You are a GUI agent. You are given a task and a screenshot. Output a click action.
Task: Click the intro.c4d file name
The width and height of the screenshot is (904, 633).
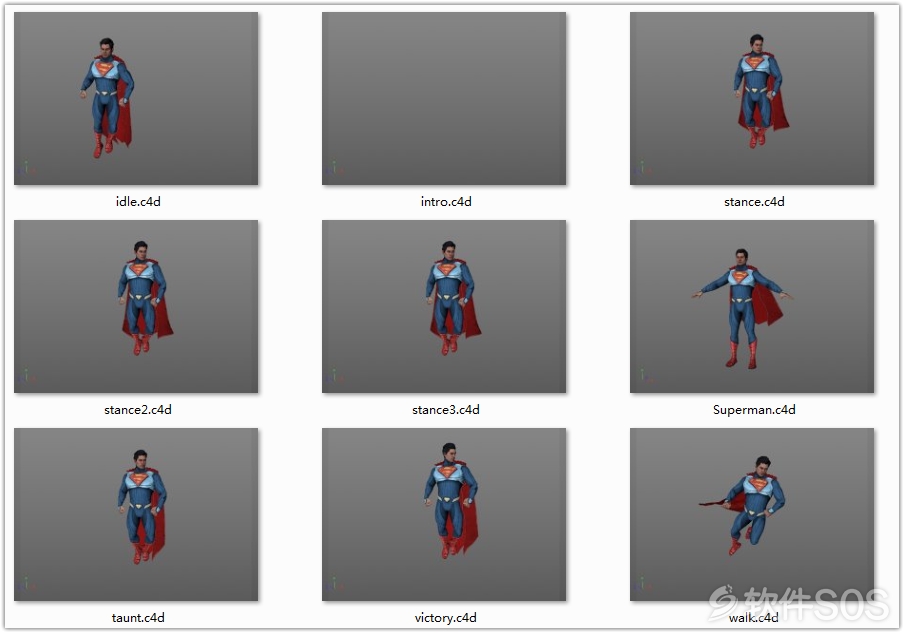(x=446, y=202)
